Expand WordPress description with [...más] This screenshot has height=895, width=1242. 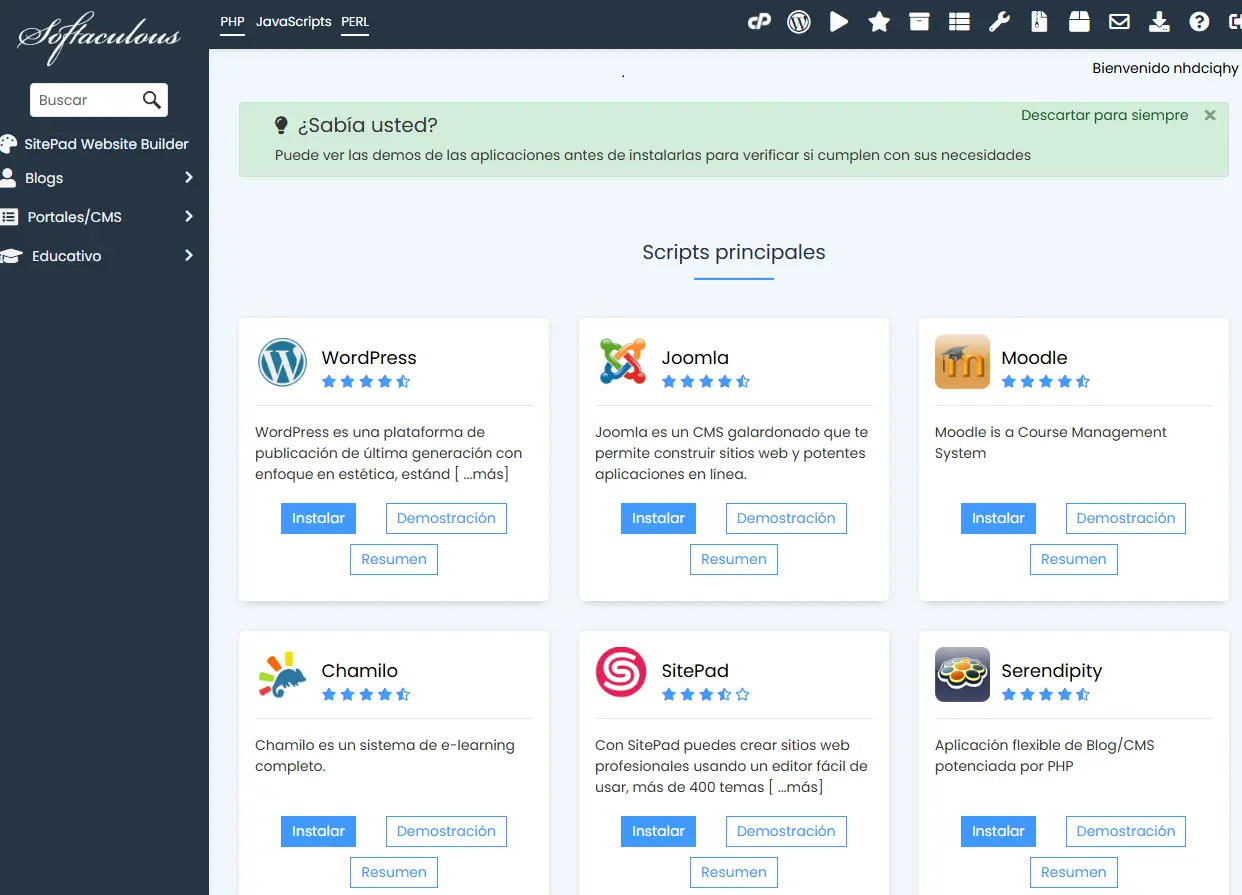(481, 474)
